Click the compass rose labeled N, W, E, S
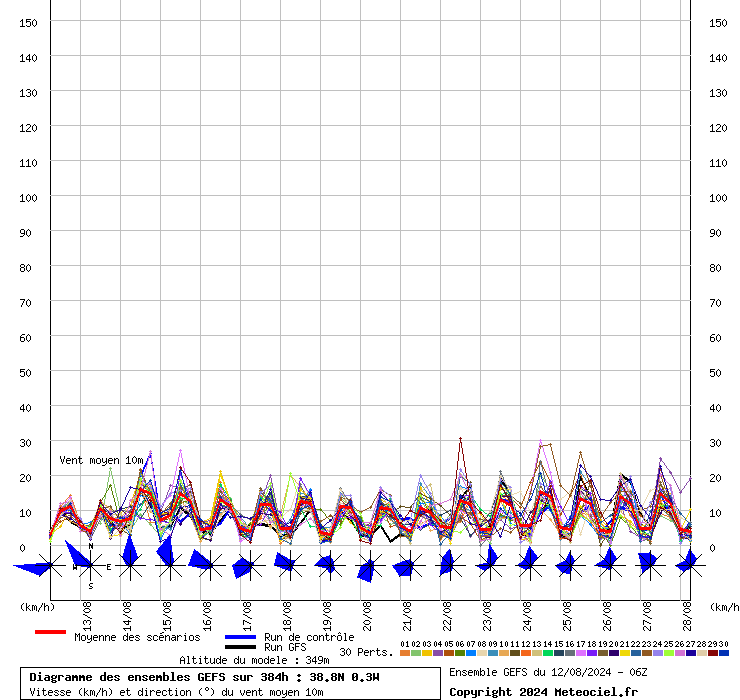740x700 pixels. tap(90, 566)
